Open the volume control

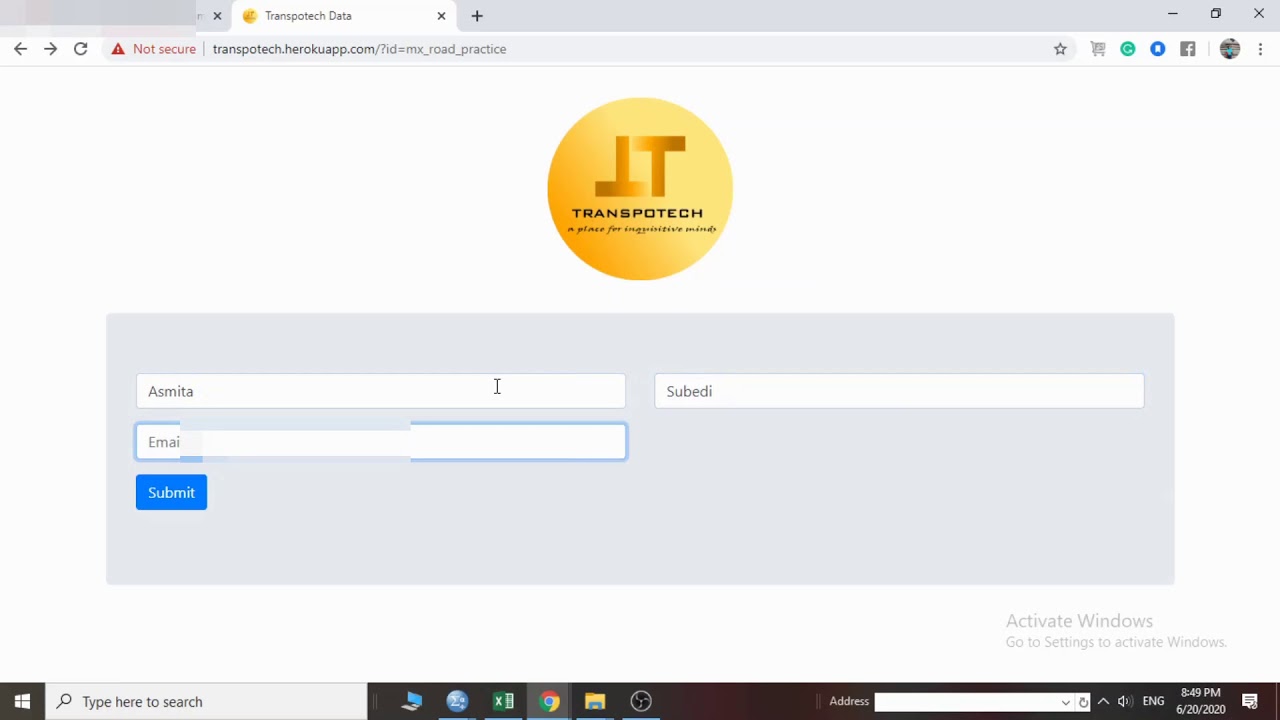(1124, 701)
